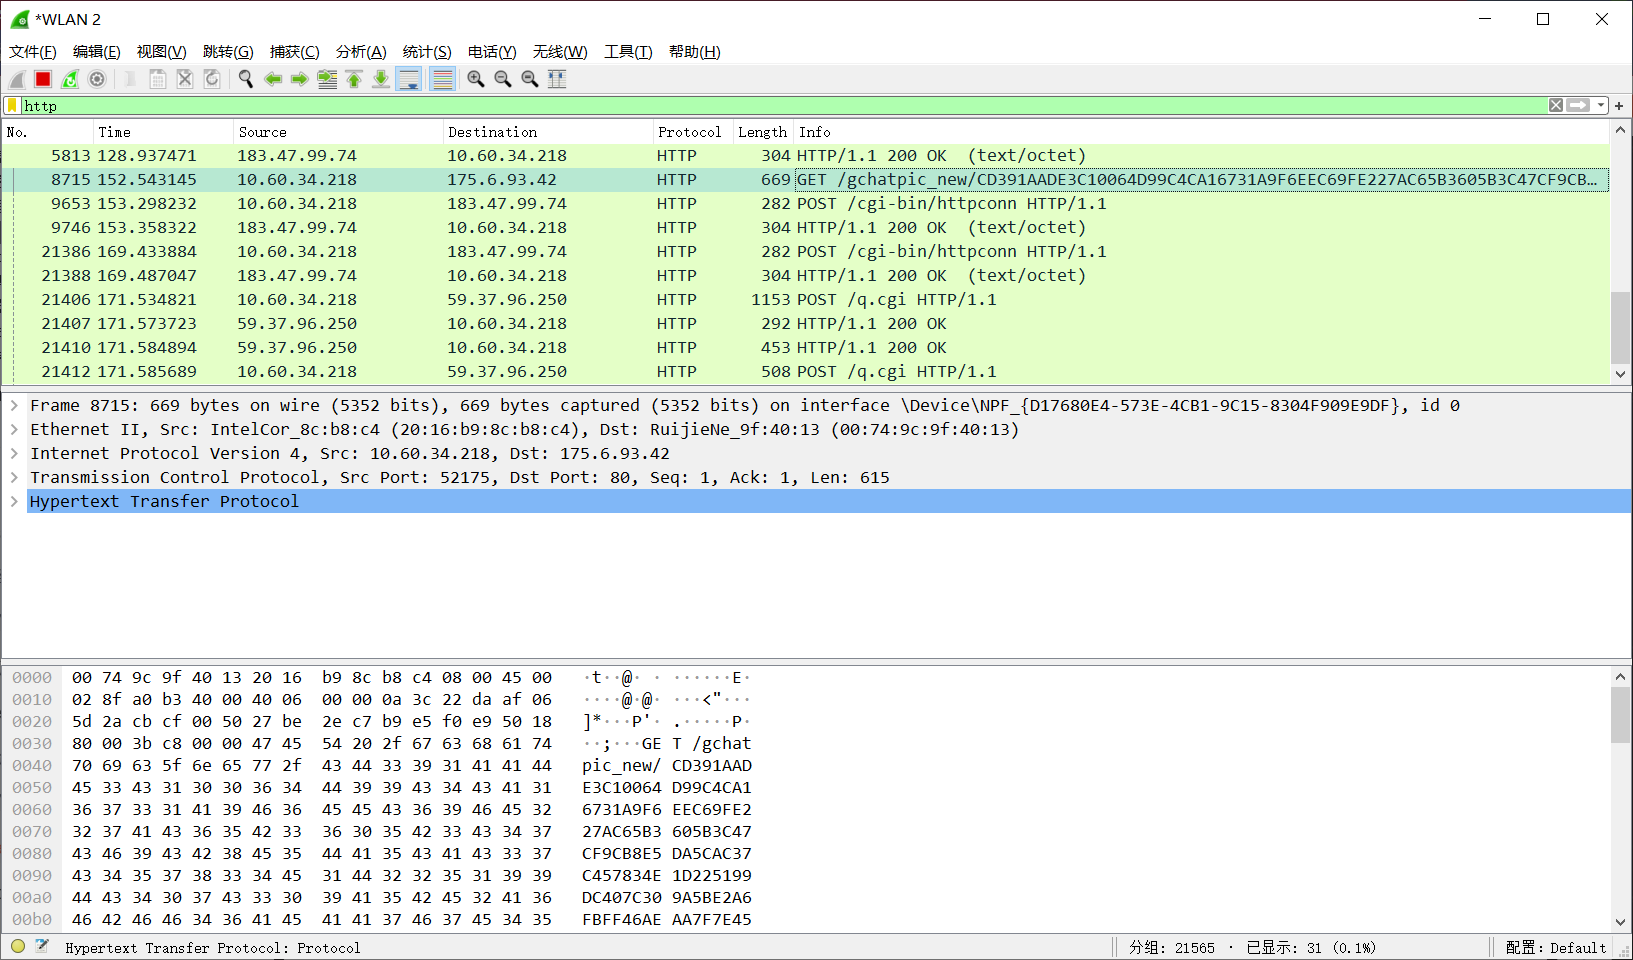
Task: Click hex pane scroll down arrow
Action: (1620, 922)
